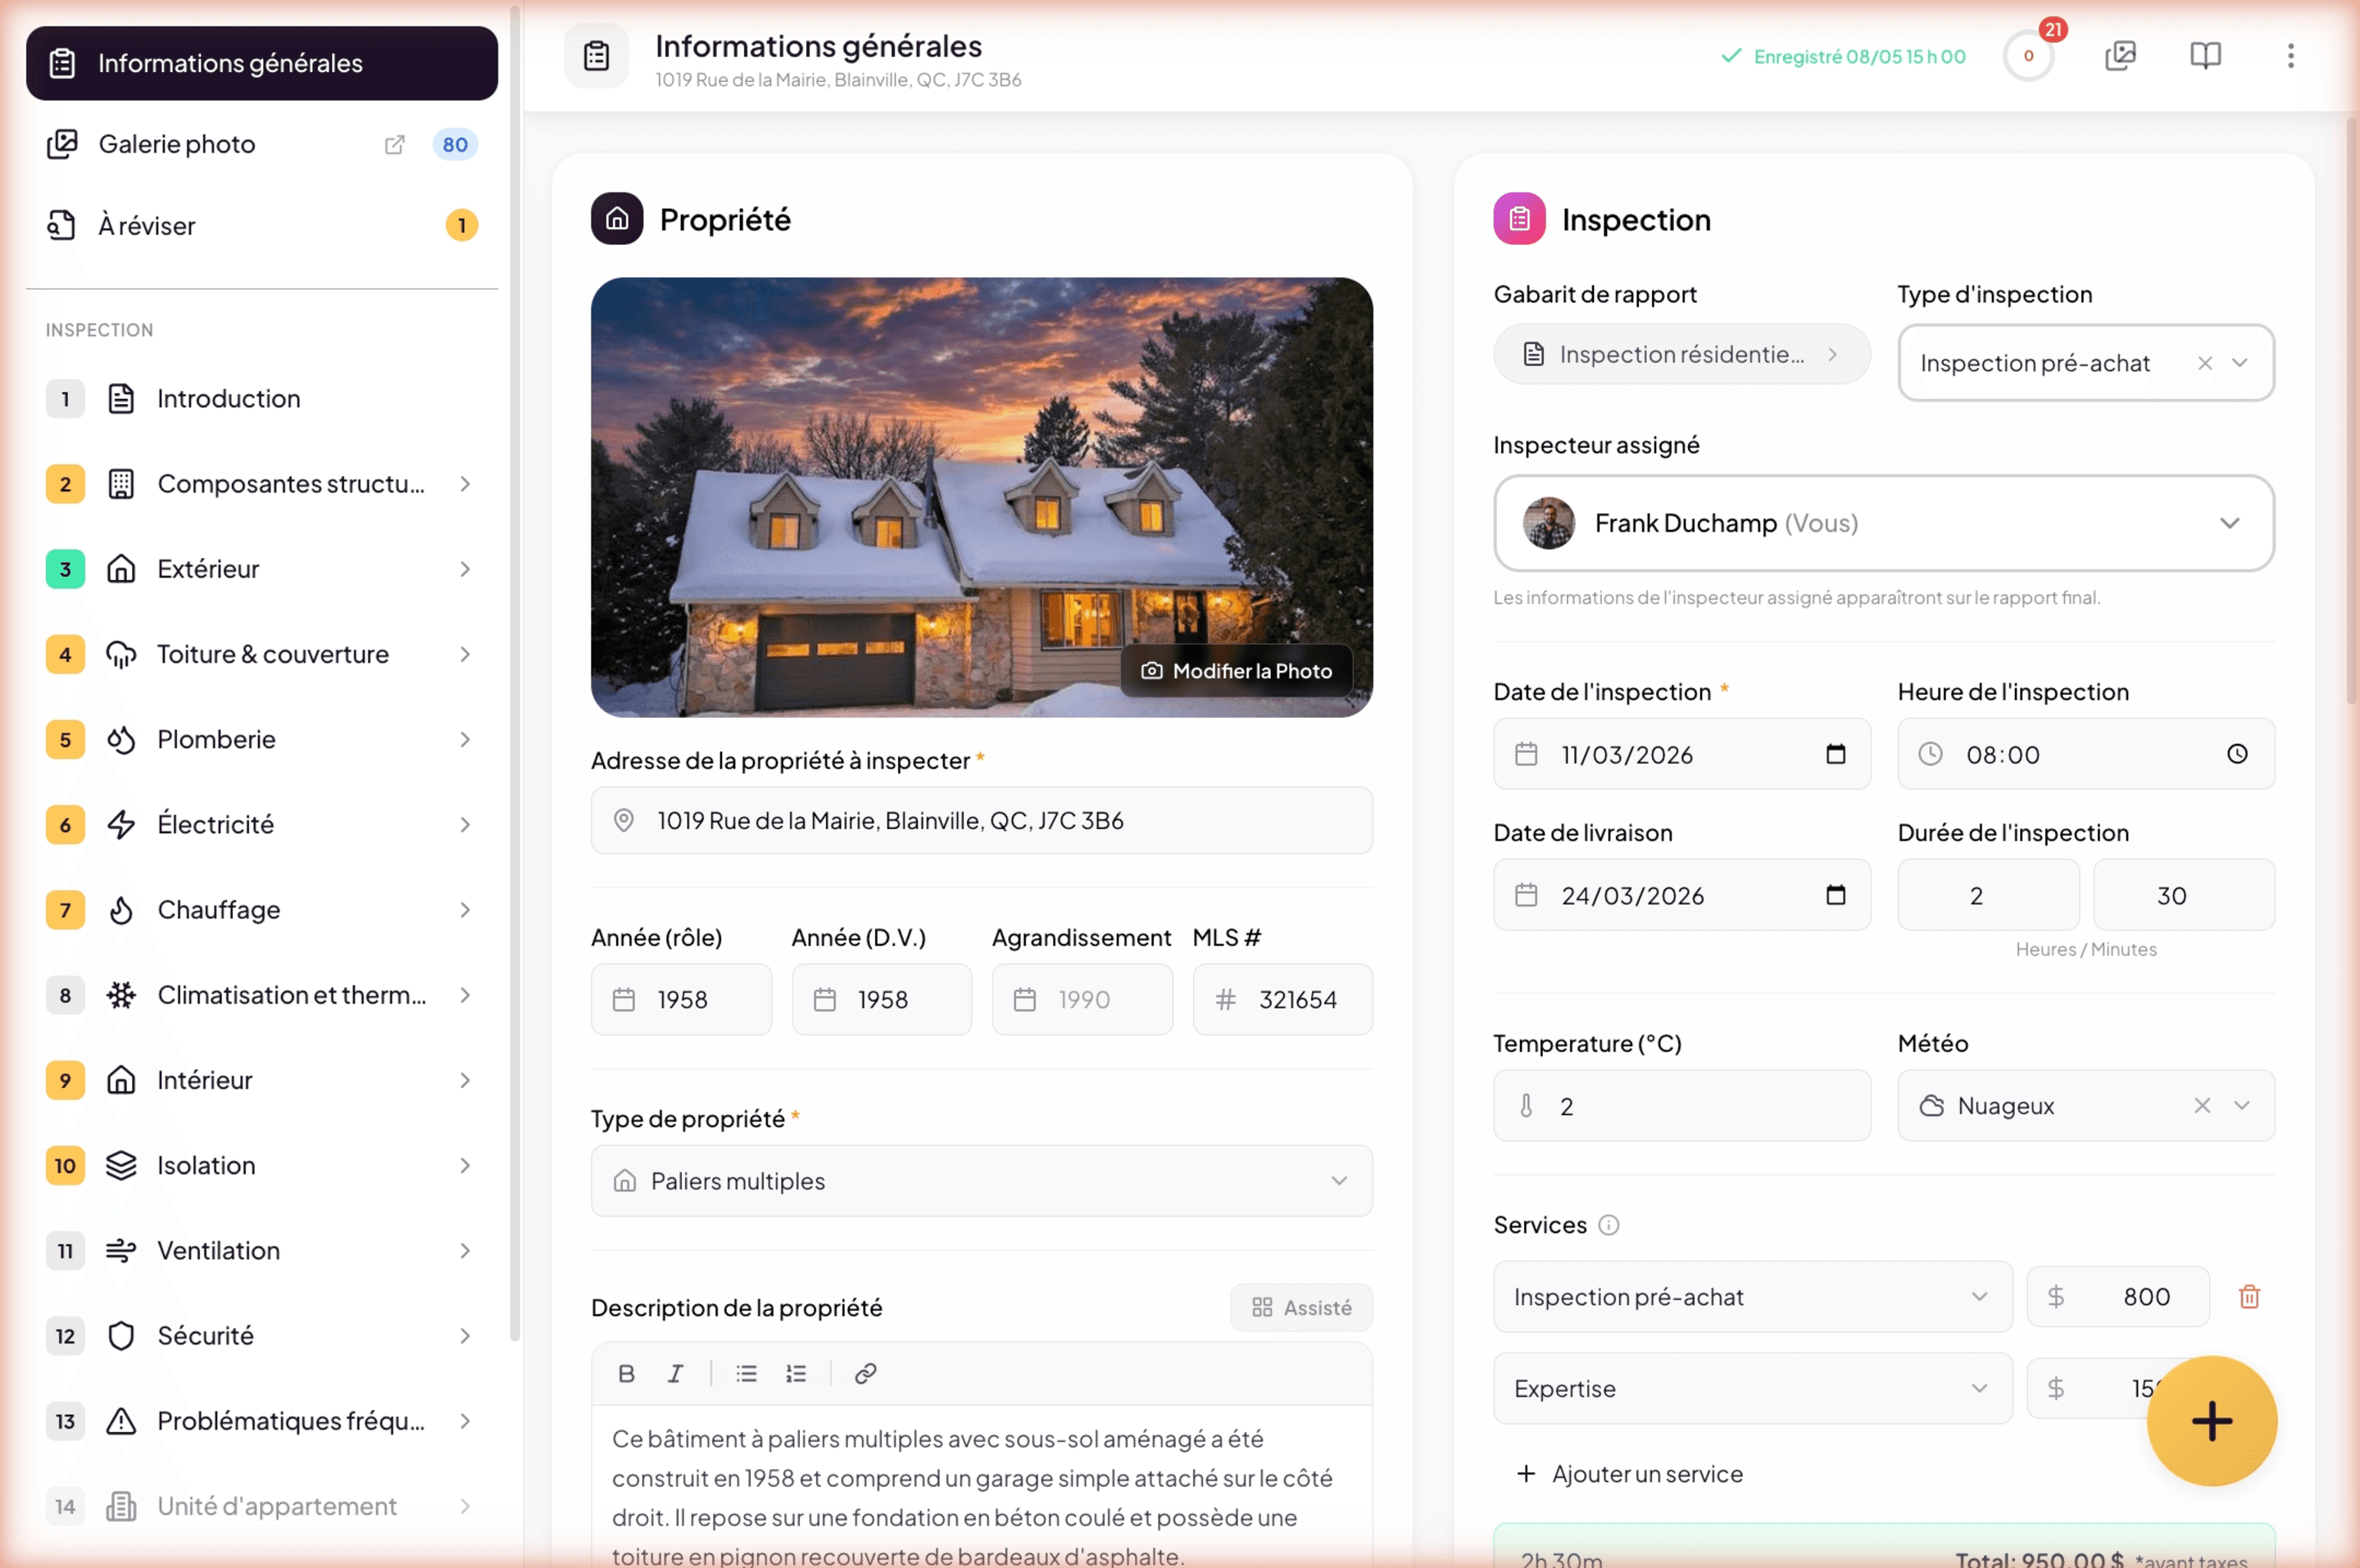Click Ajouter un service

click(x=1630, y=1474)
